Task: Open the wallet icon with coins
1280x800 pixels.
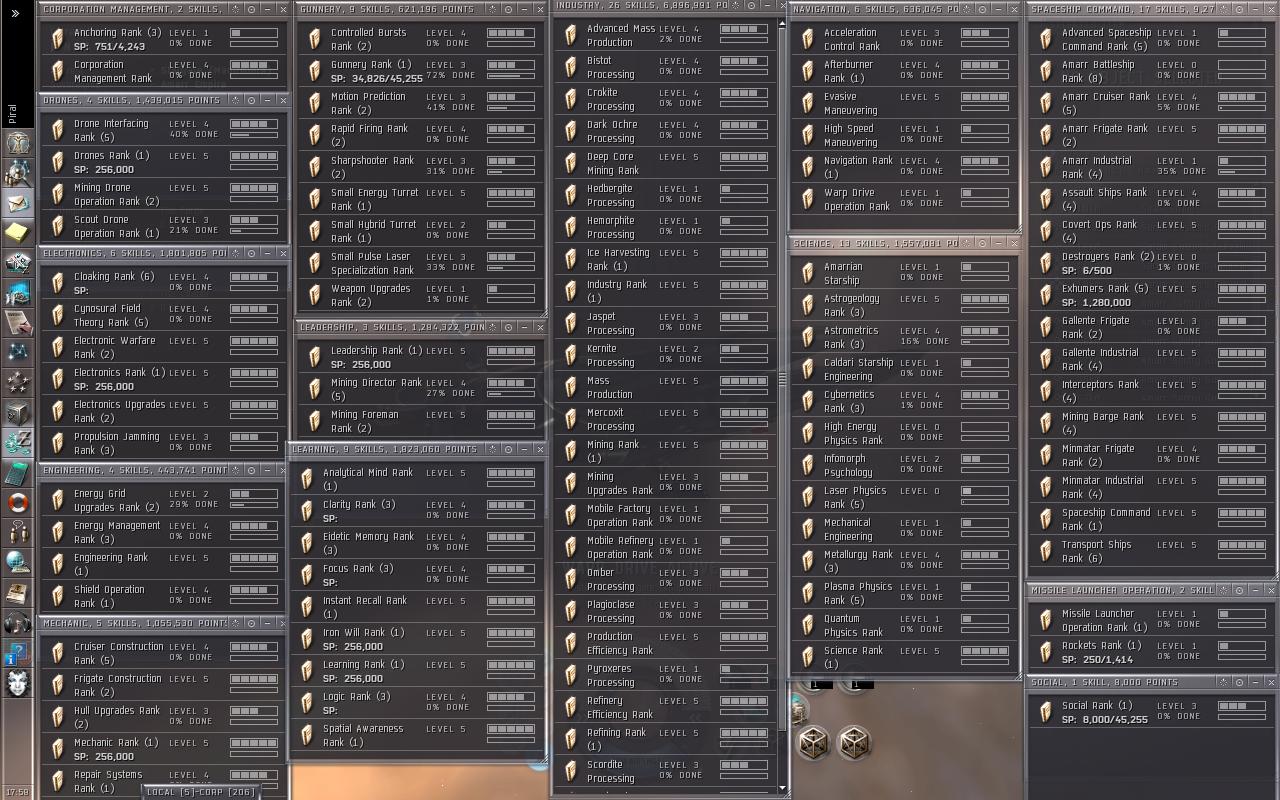Action: [x=18, y=442]
